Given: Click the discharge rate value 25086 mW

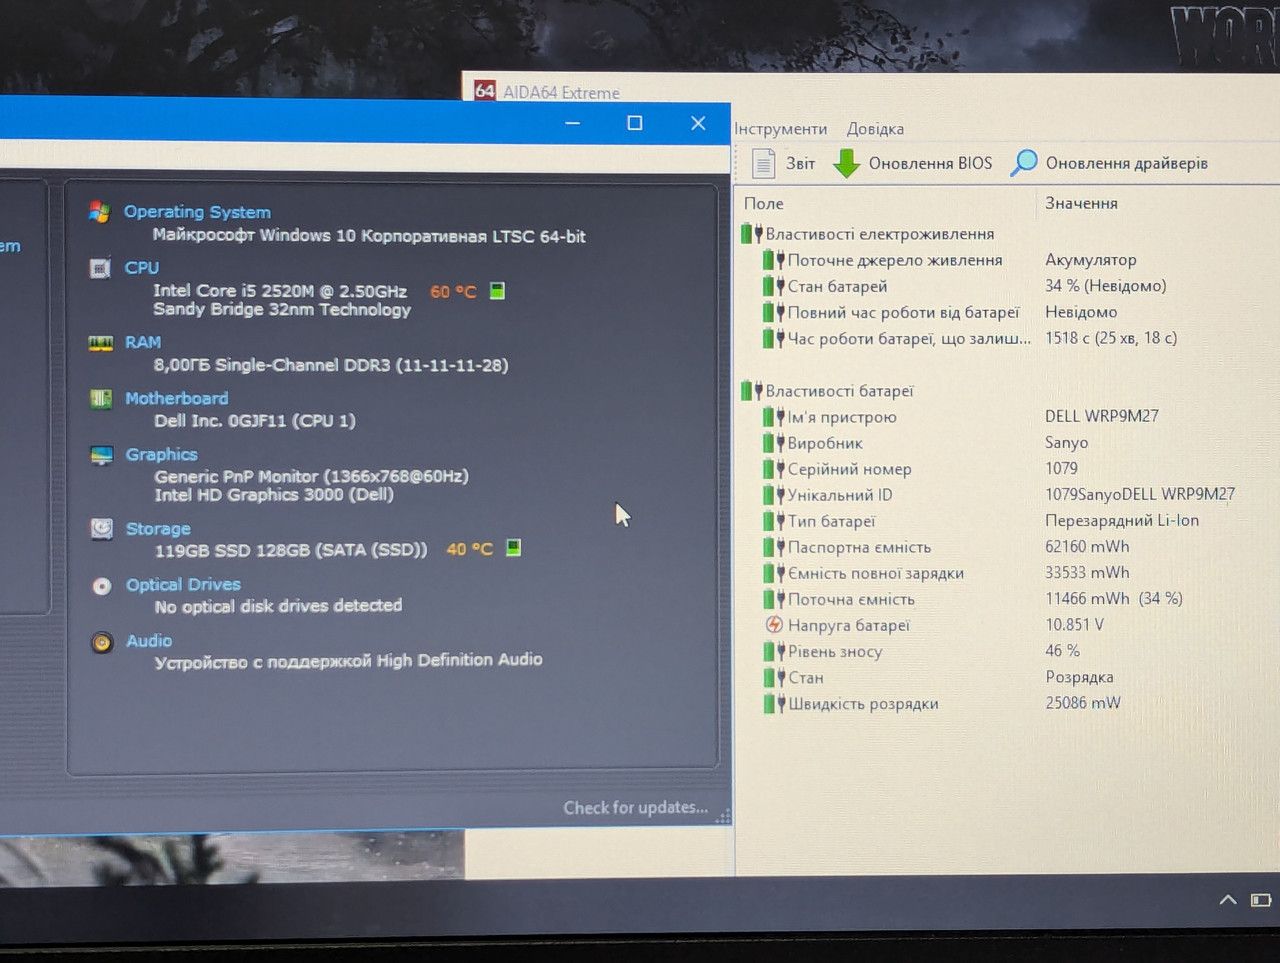Looking at the screenshot, I should pos(1083,703).
